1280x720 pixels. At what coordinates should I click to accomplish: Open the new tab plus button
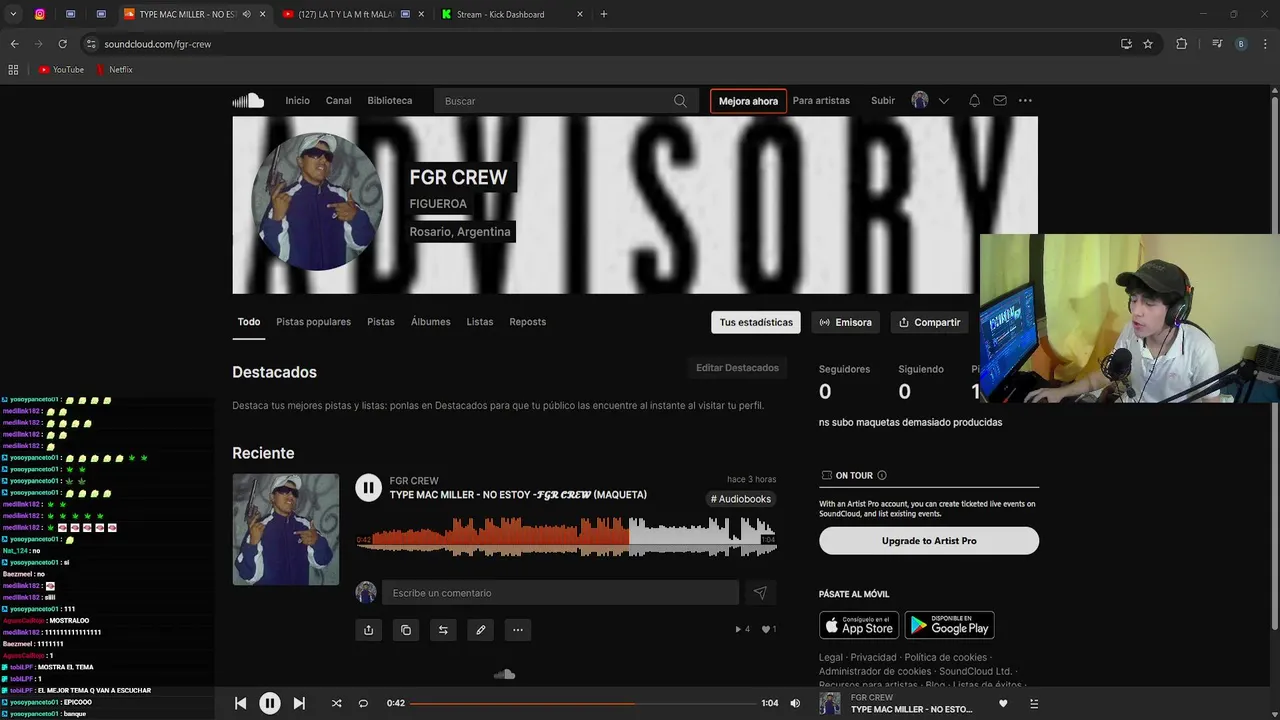(603, 14)
